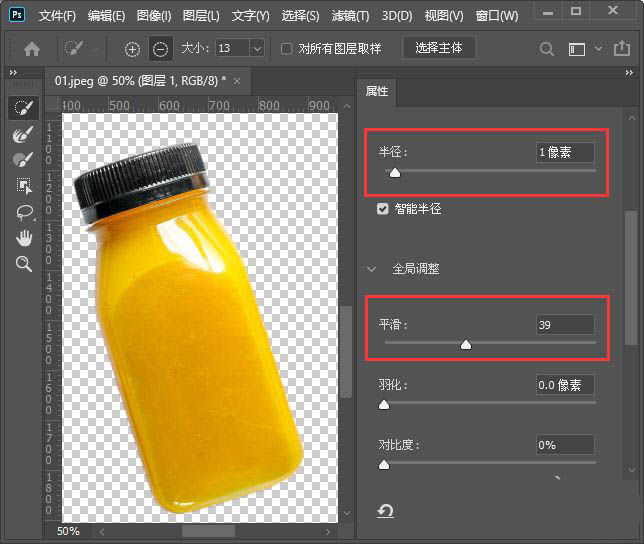
Task: Minimize the Photoshop window
Action: tap(547, 12)
